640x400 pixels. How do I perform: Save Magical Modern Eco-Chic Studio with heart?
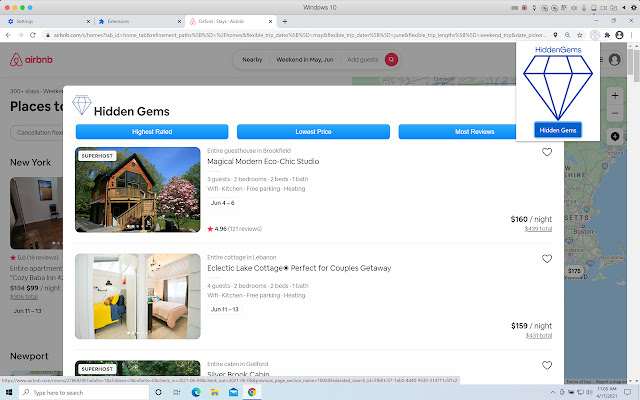547,152
